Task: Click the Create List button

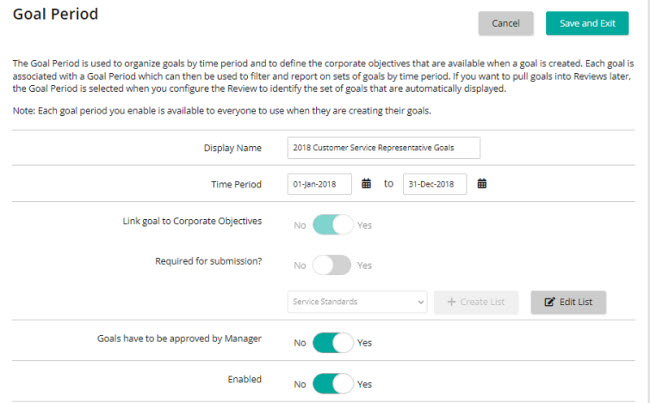Action: [x=476, y=302]
